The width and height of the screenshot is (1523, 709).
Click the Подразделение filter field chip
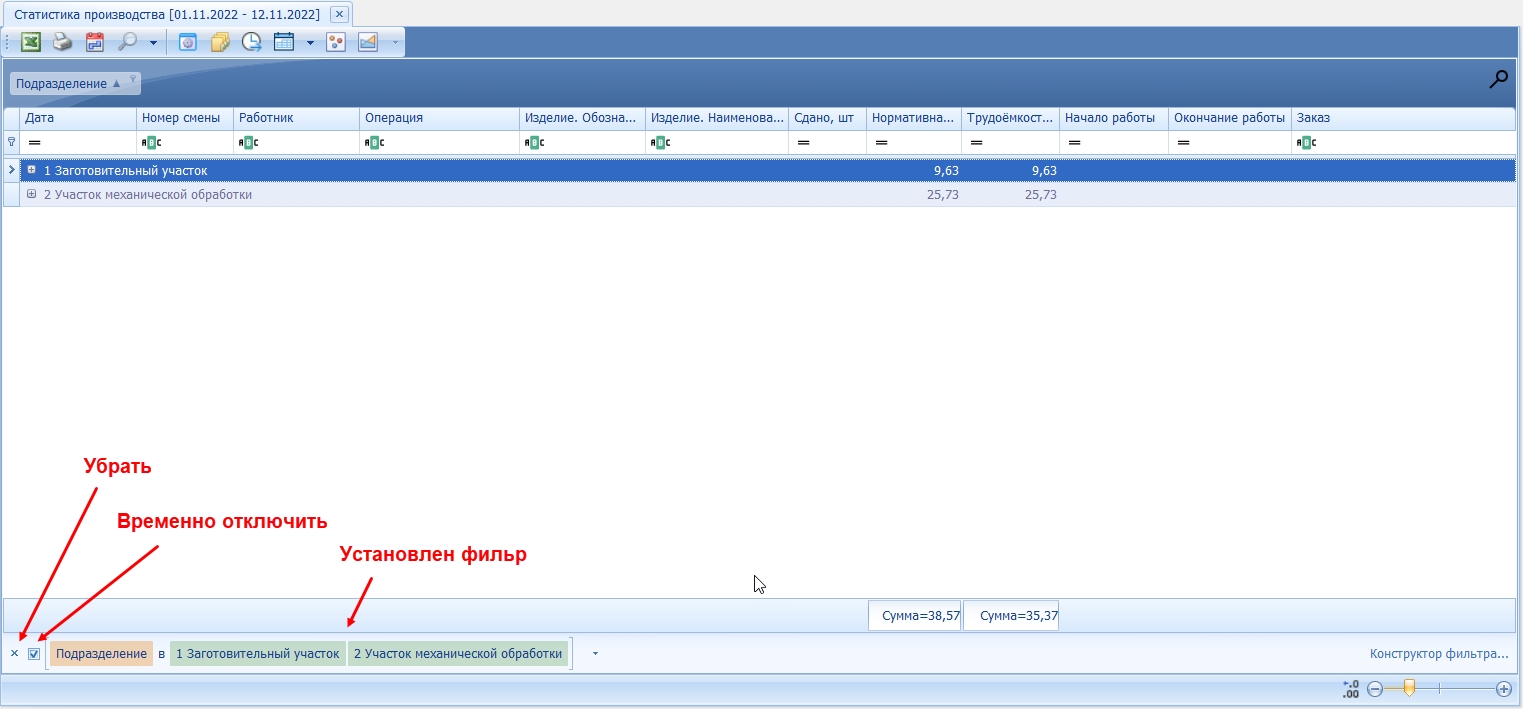pyautogui.click(x=101, y=654)
